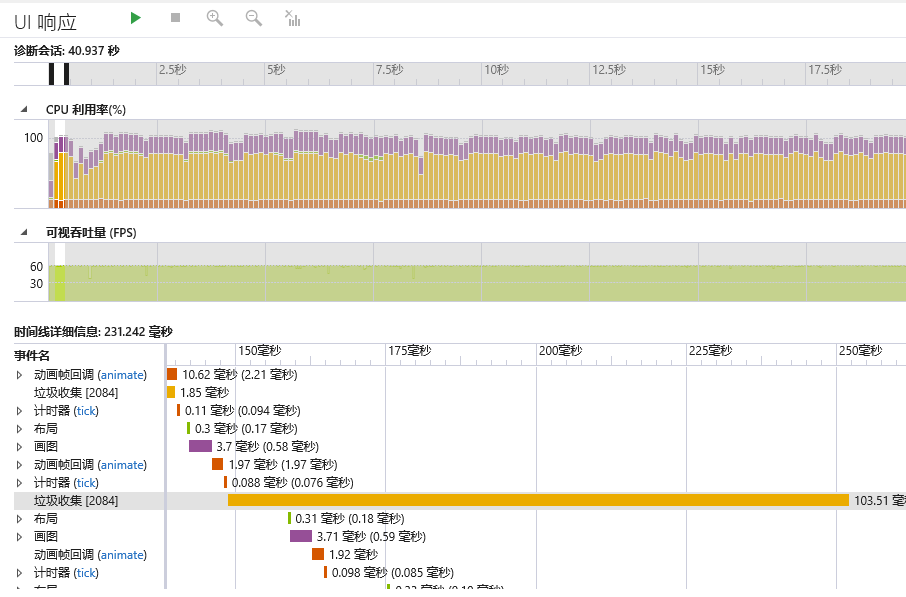The height and width of the screenshot is (597, 906).
Task: Click the purple 3.71 毫秒 paint bar
Action: pos(301,536)
